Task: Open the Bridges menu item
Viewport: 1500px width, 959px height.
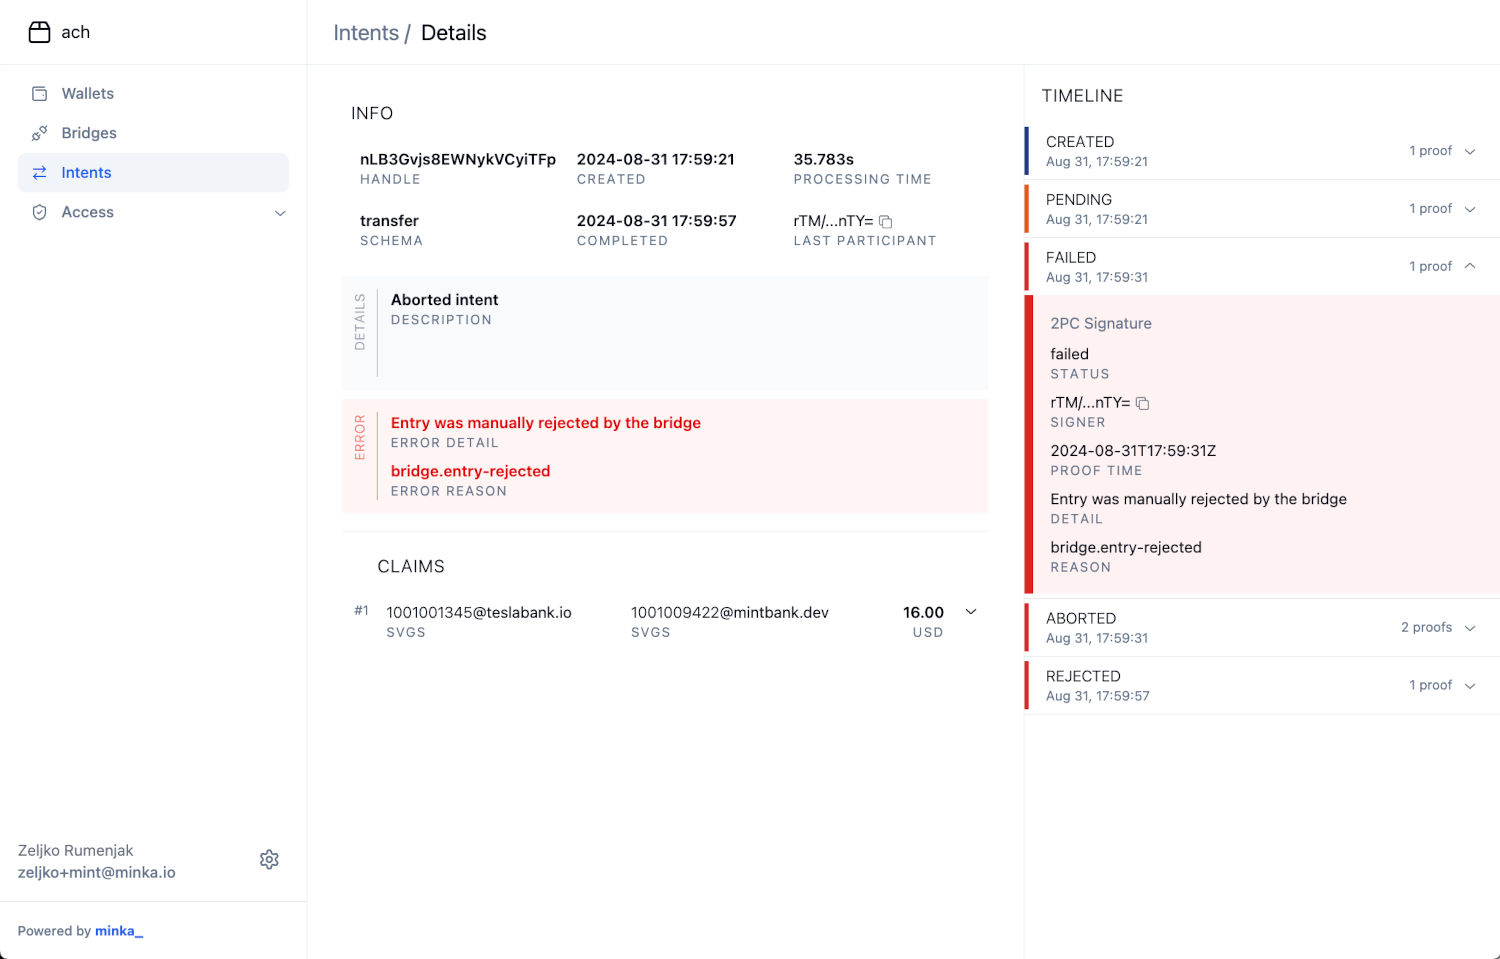Action: pyautogui.click(x=89, y=133)
